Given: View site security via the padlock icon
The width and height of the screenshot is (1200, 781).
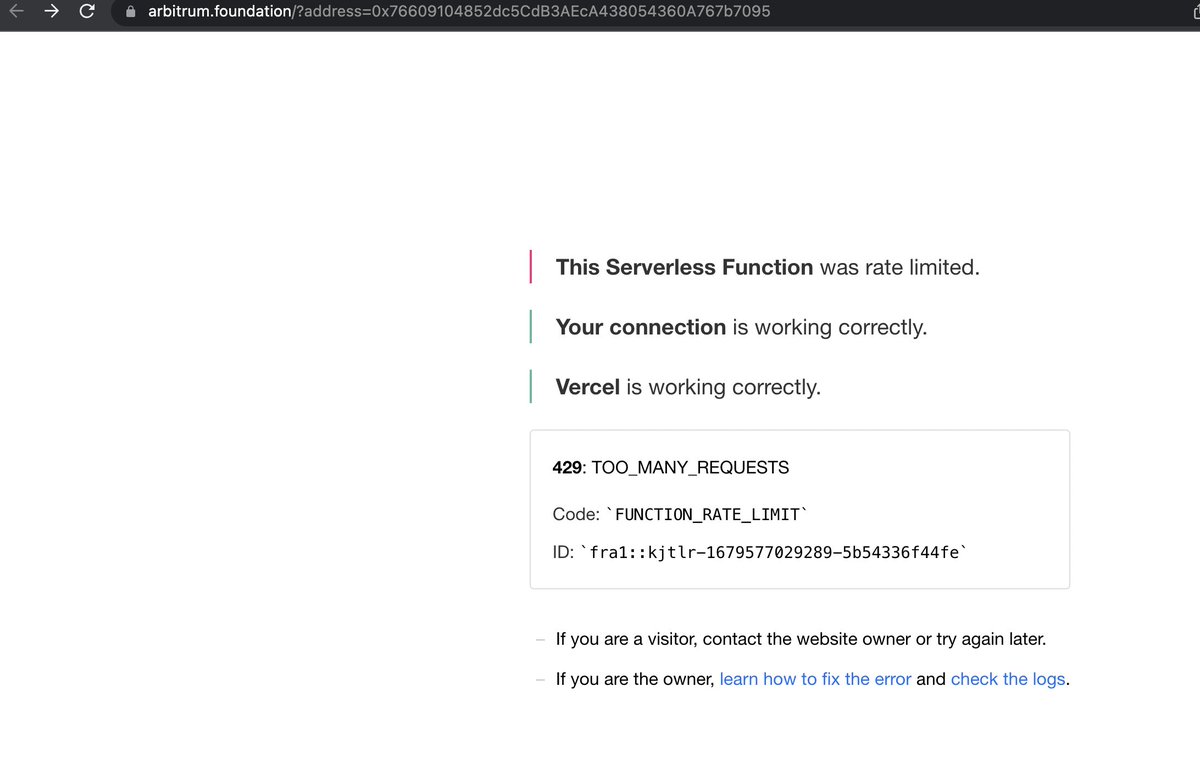Looking at the screenshot, I should click(130, 12).
